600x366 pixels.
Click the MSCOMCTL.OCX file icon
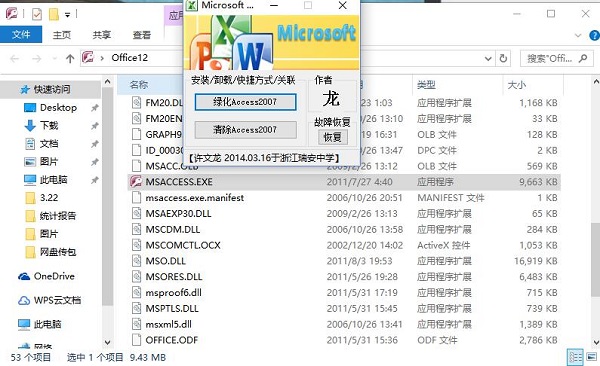click(137, 245)
